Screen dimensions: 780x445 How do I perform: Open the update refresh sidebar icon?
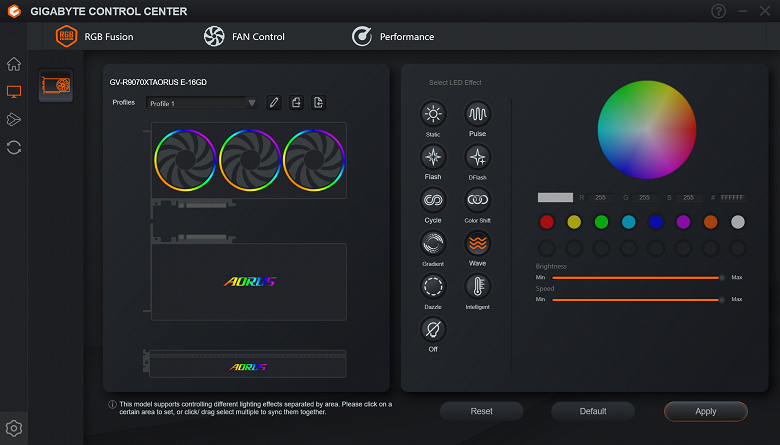coord(14,147)
